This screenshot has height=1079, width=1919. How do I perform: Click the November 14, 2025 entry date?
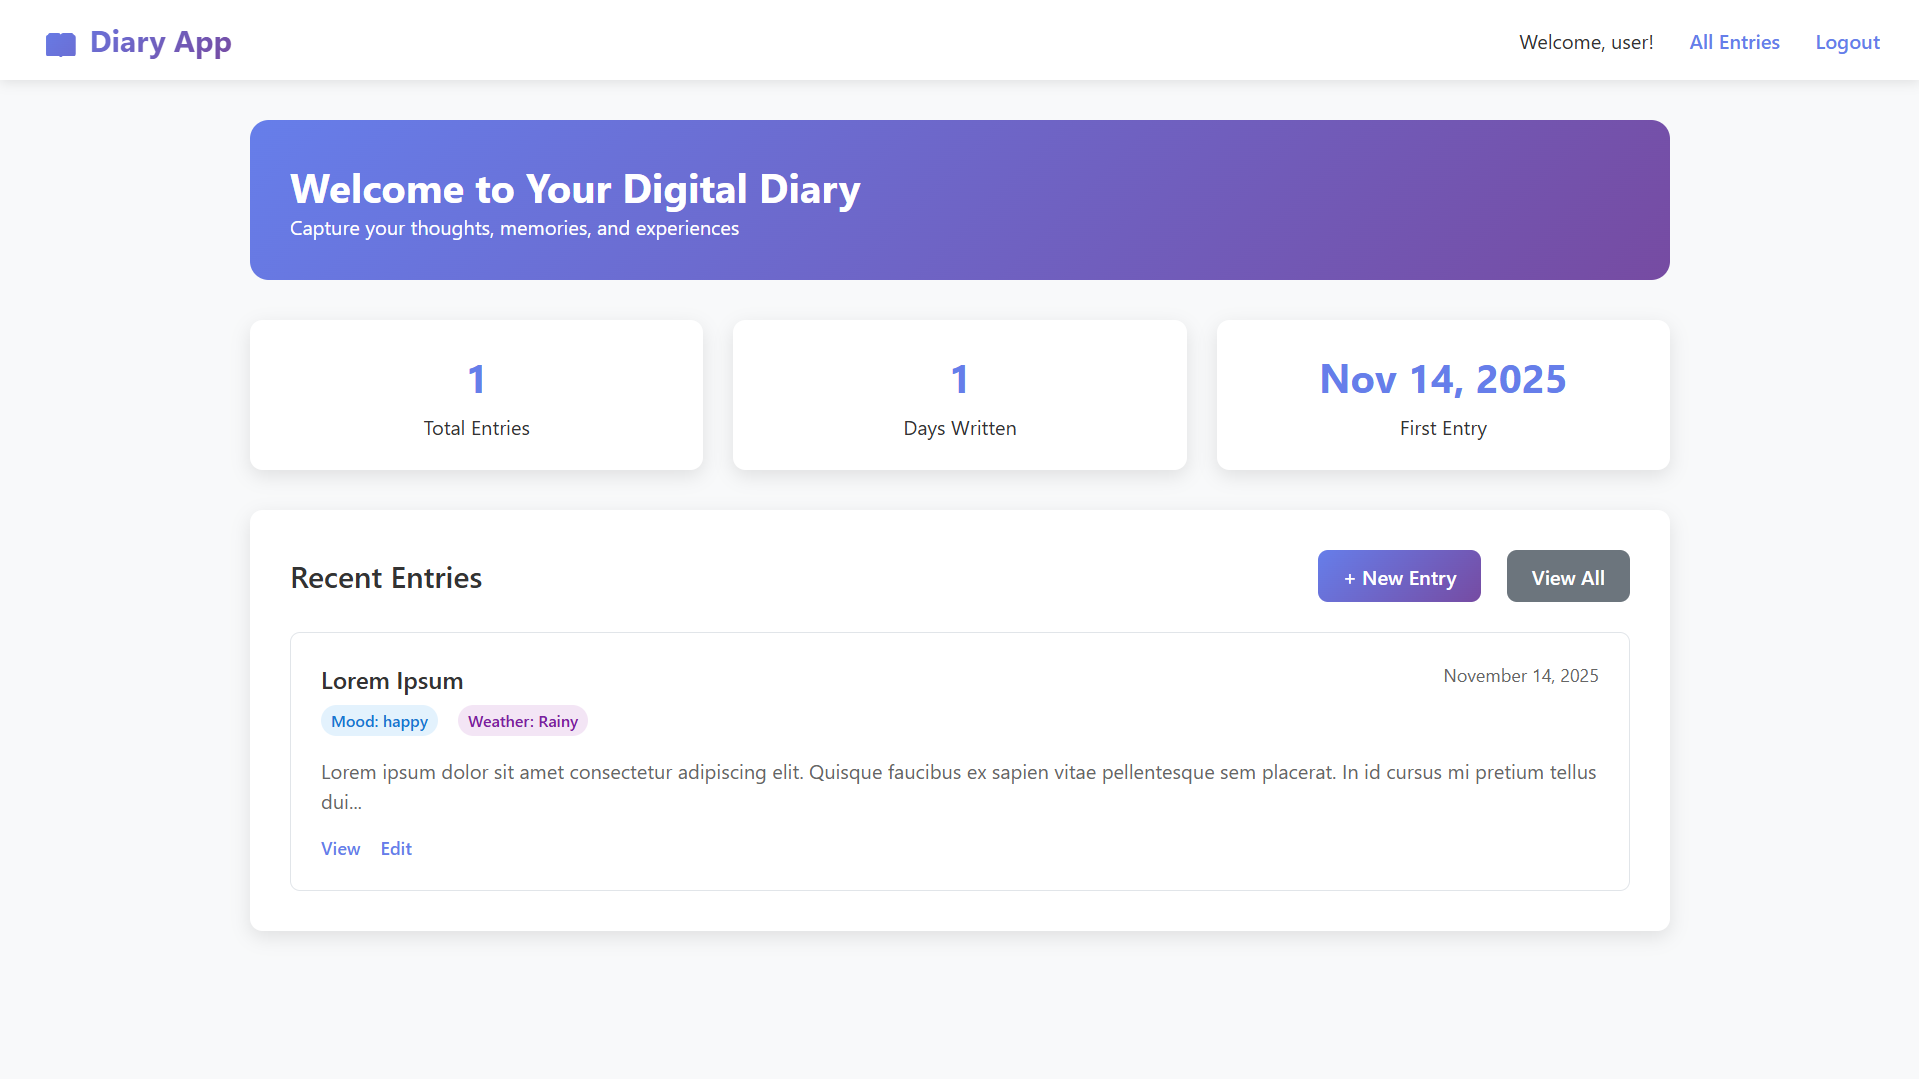tap(1520, 676)
